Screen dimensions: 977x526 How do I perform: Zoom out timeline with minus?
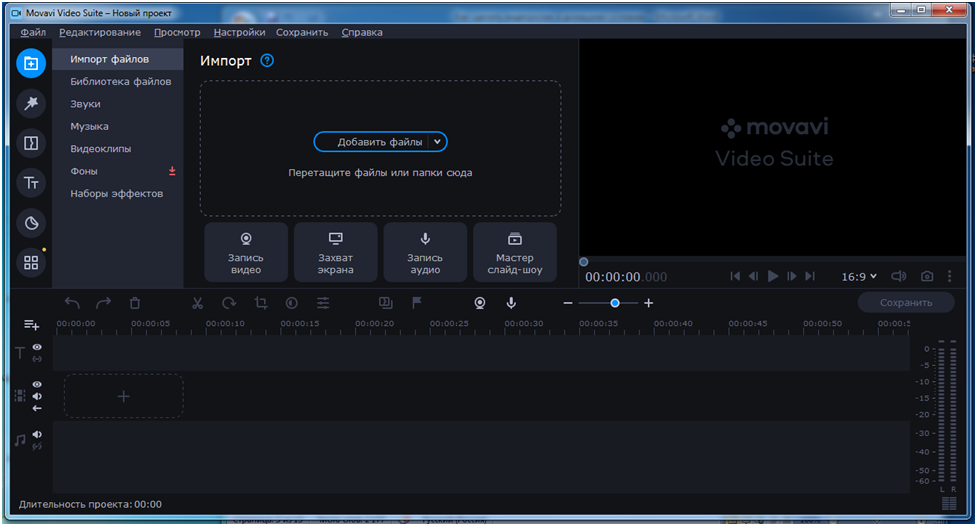(x=568, y=303)
